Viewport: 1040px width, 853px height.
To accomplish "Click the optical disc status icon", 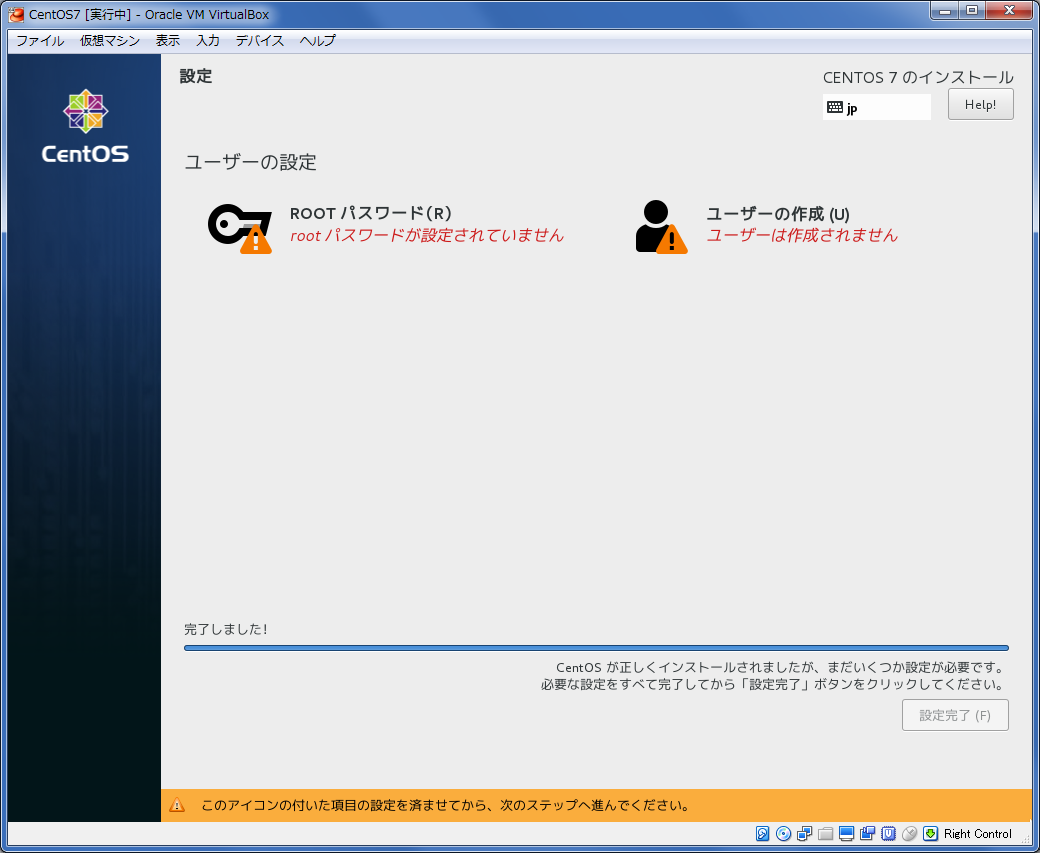I will (x=784, y=834).
